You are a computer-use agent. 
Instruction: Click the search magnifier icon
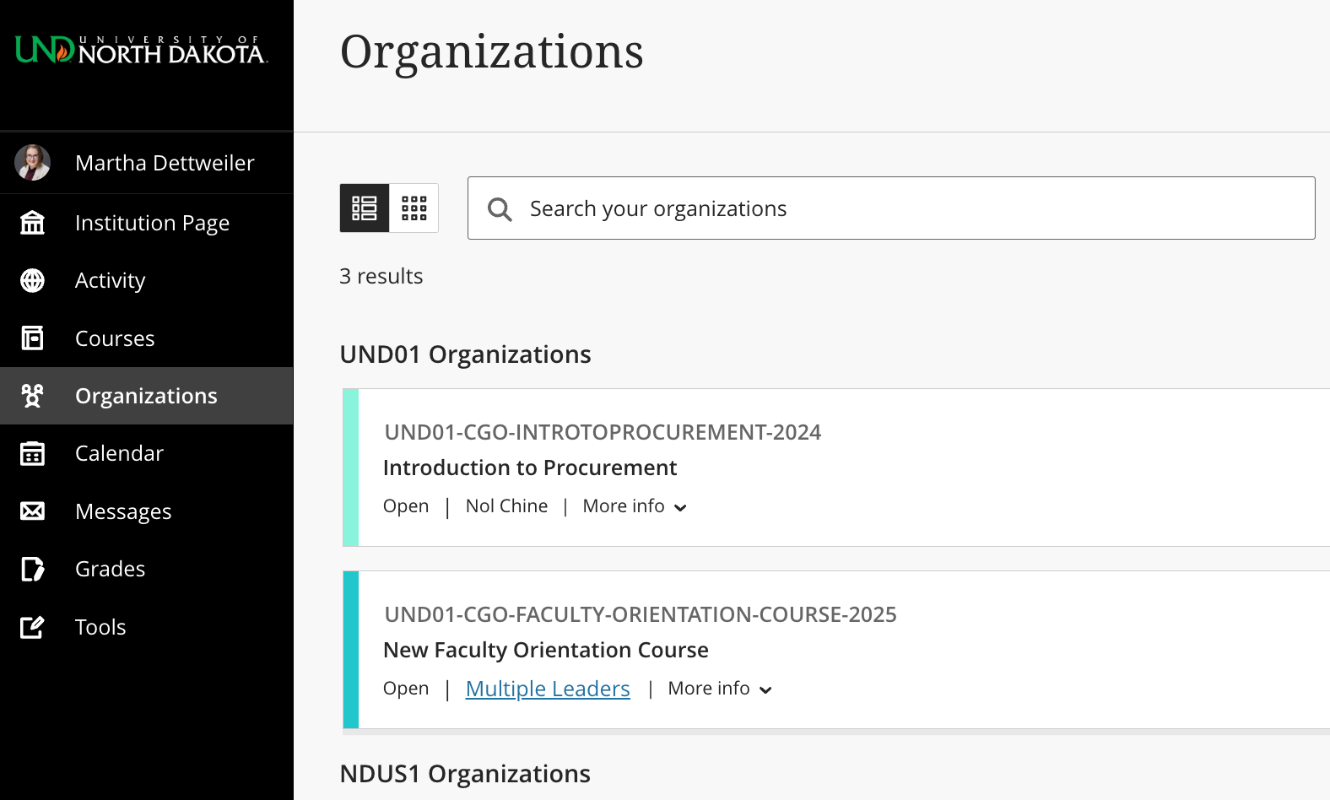(x=499, y=208)
